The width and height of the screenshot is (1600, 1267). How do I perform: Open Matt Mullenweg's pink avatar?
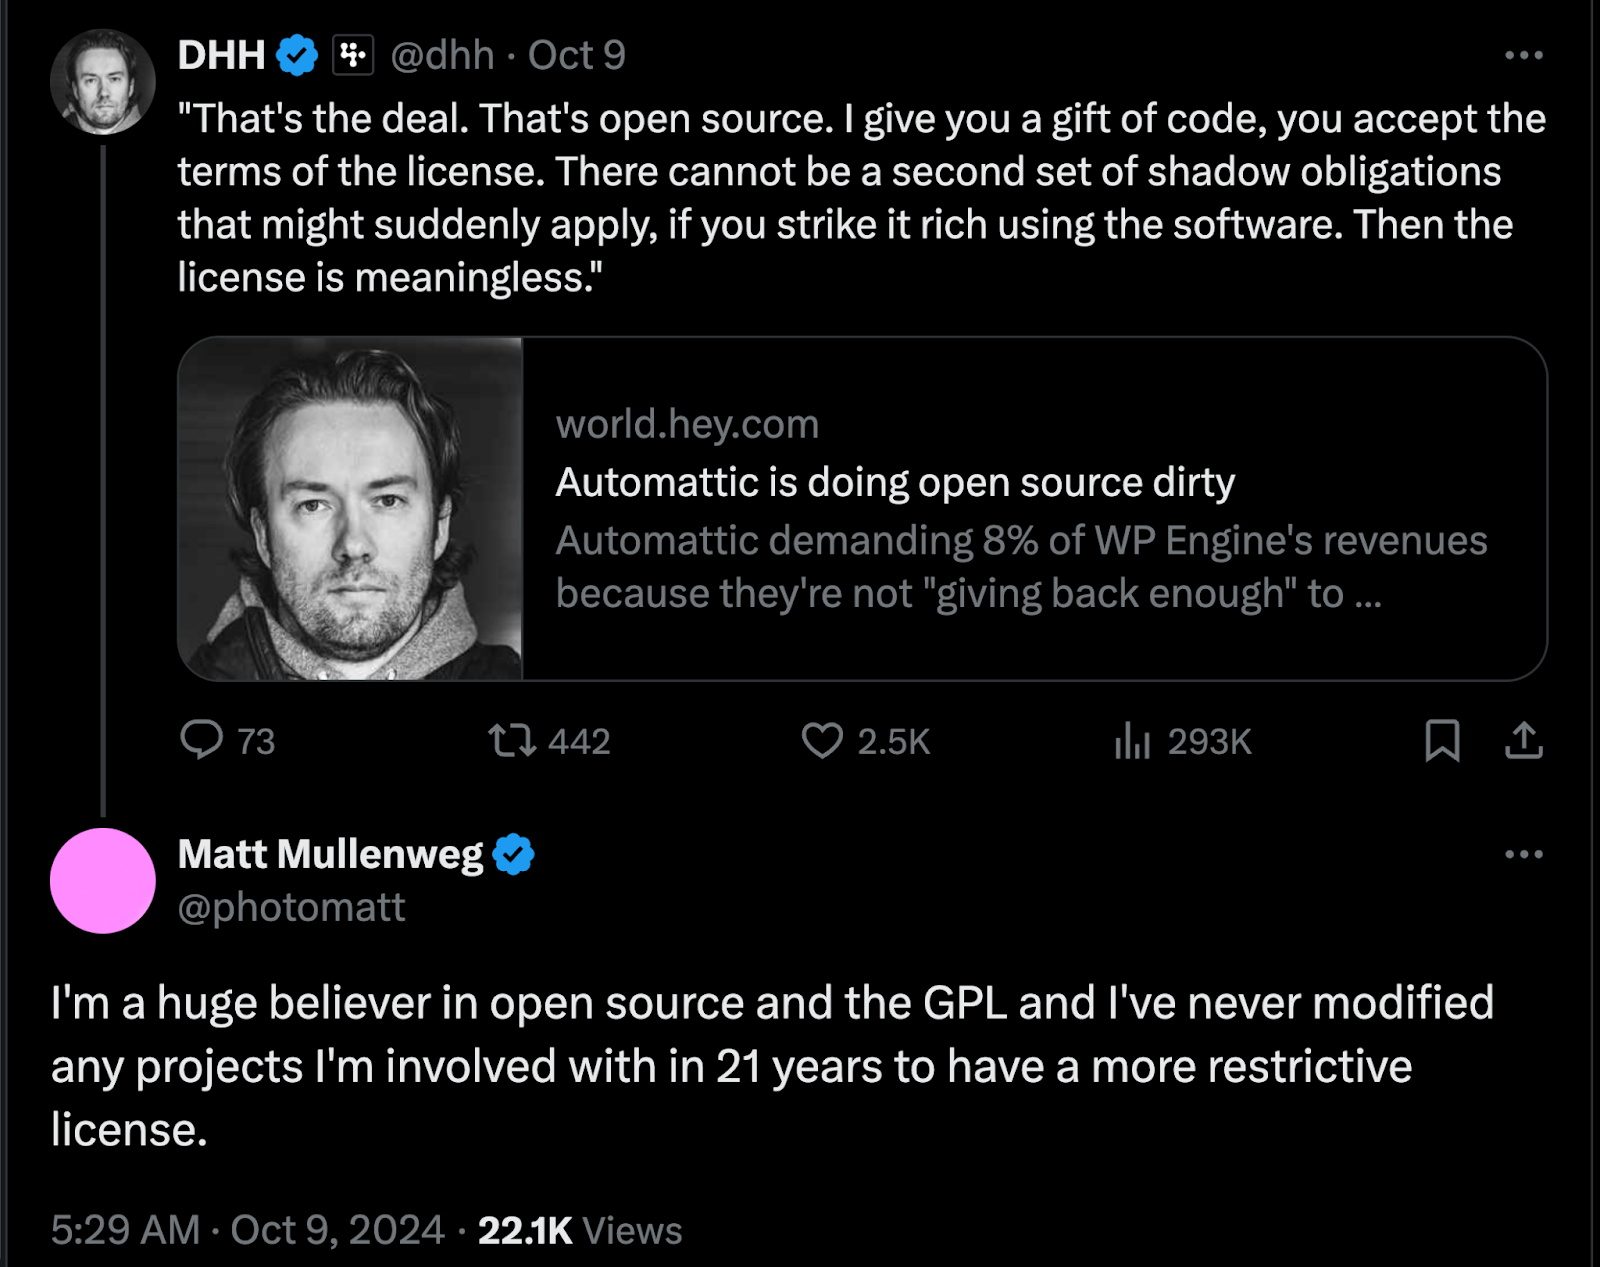pos(103,881)
